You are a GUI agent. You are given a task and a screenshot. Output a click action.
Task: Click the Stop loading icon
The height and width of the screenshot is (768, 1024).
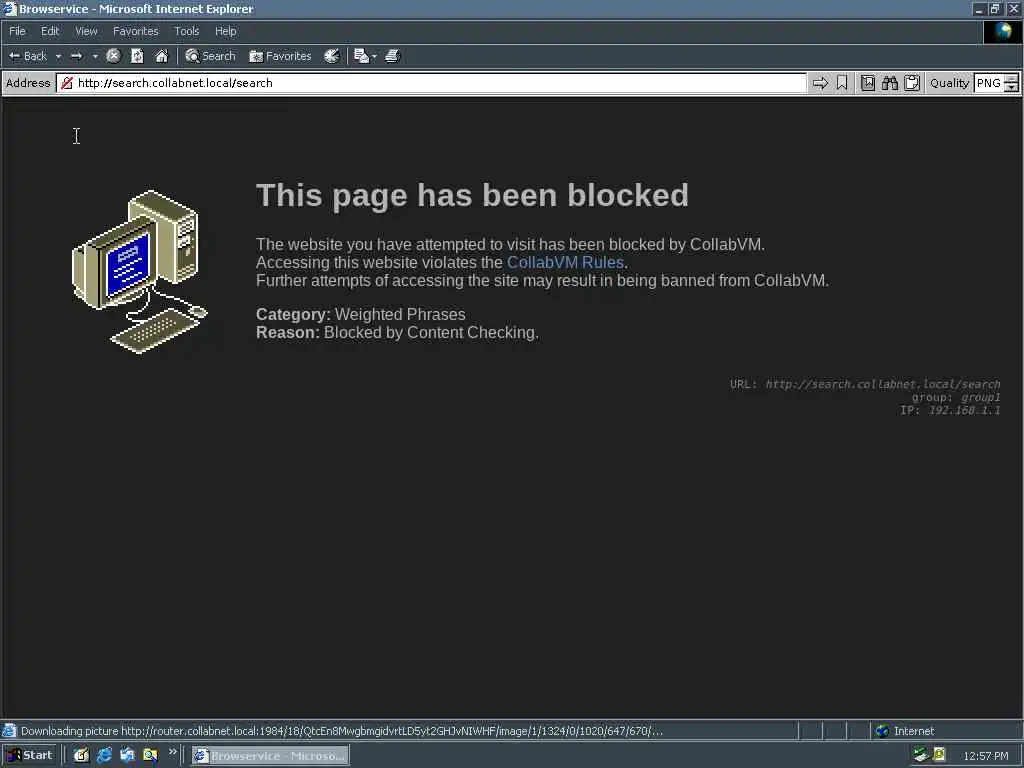pos(113,56)
